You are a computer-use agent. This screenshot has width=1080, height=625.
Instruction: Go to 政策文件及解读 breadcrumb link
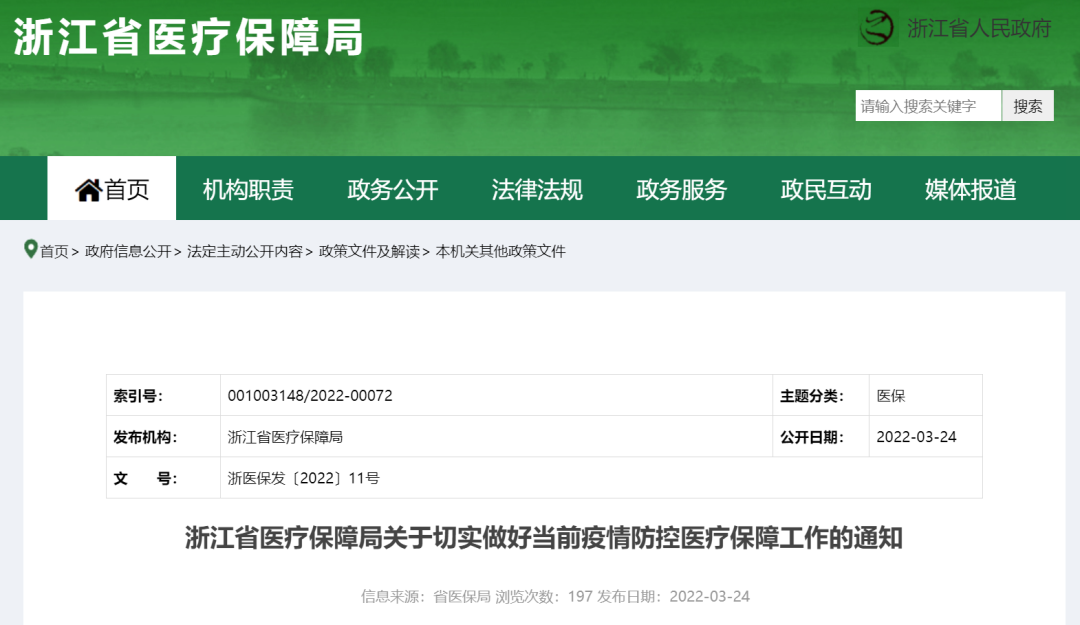[369, 252]
